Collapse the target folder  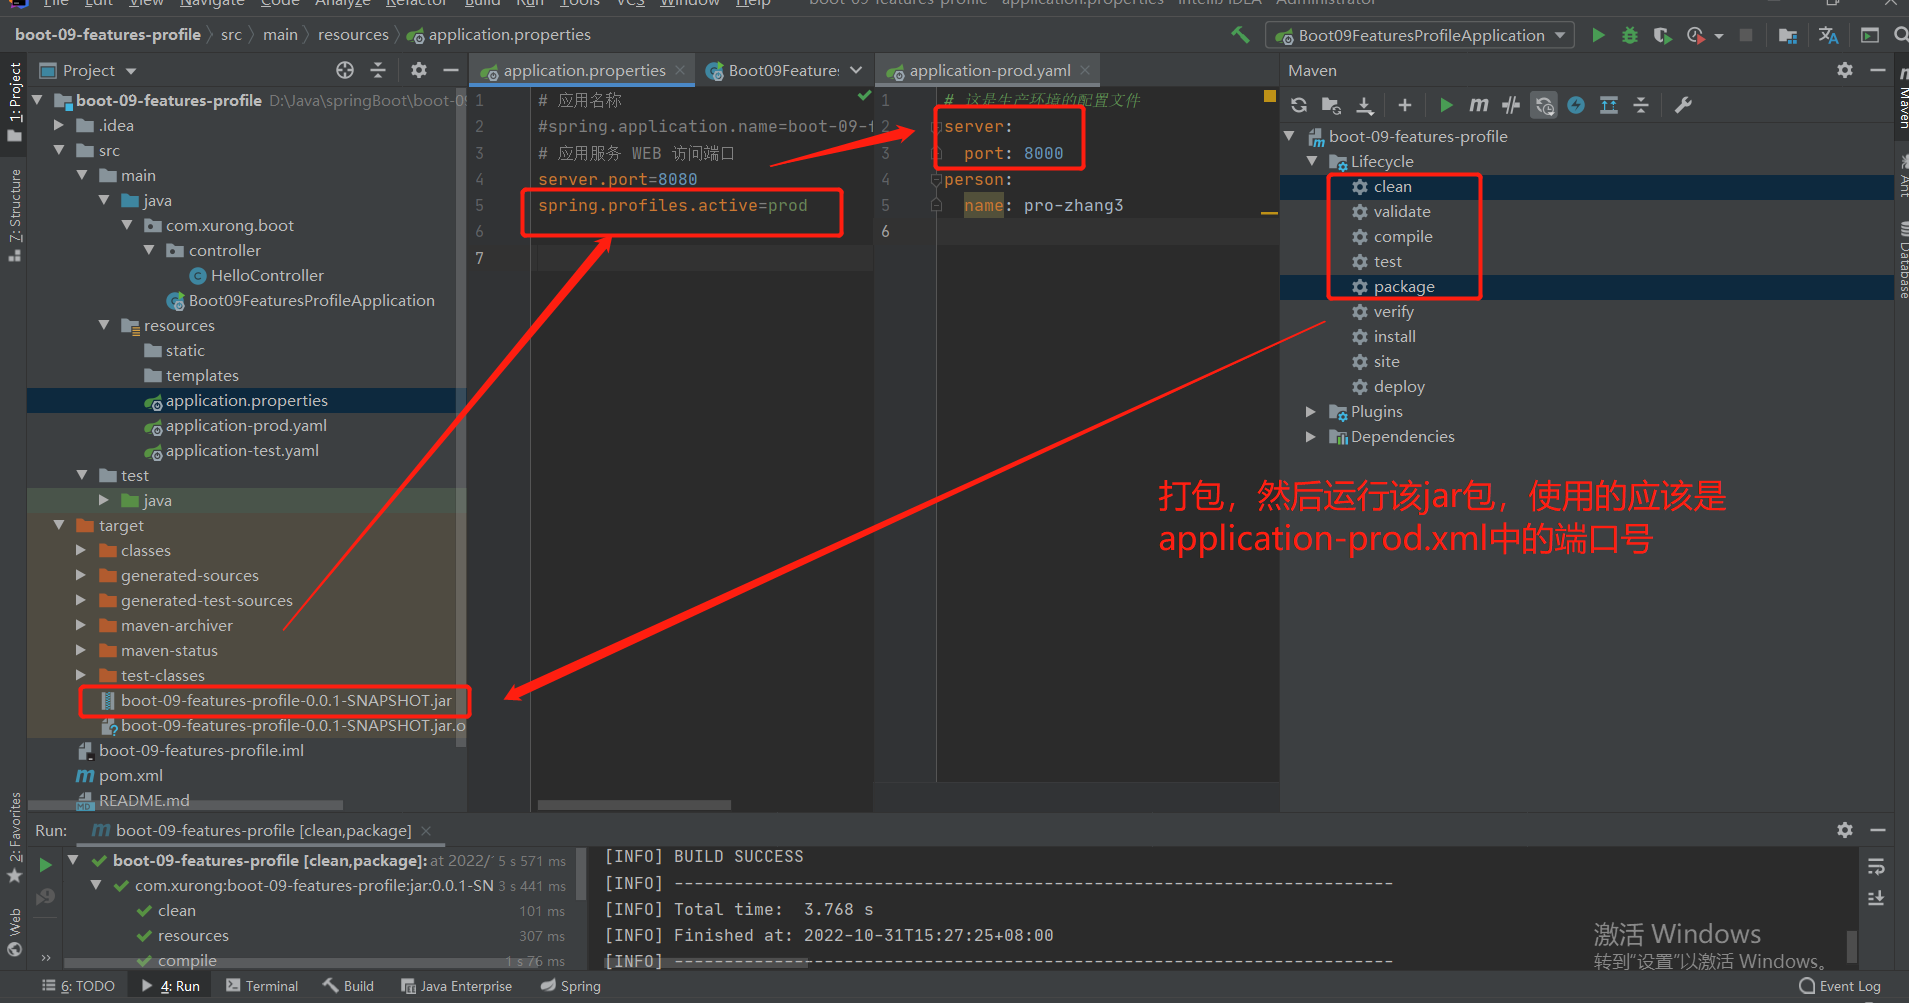[x=59, y=525]
